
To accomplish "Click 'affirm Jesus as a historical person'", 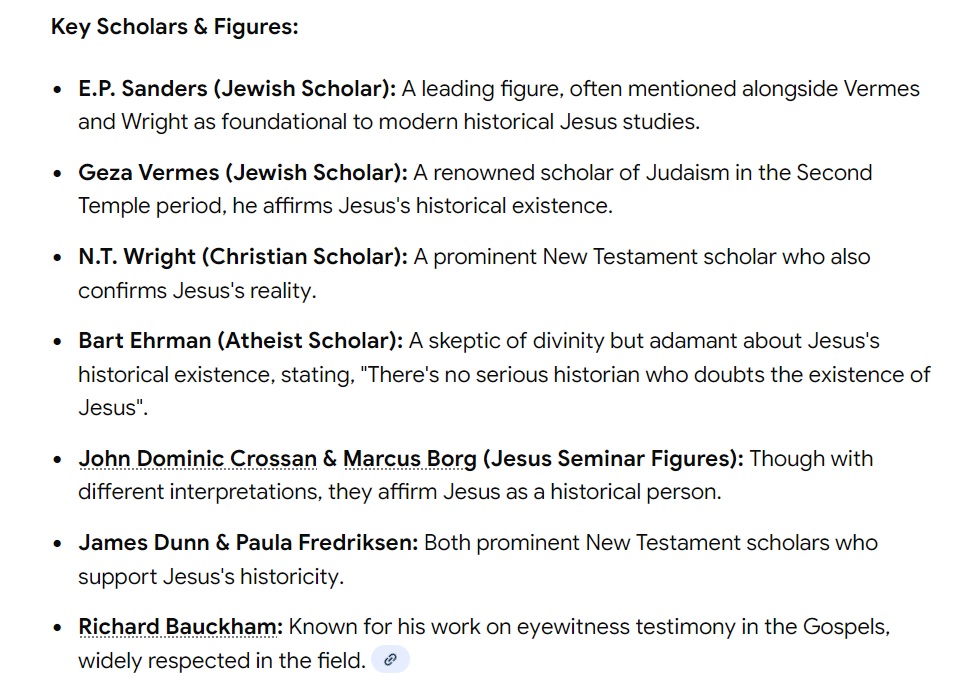I will (x=540, y=493).
